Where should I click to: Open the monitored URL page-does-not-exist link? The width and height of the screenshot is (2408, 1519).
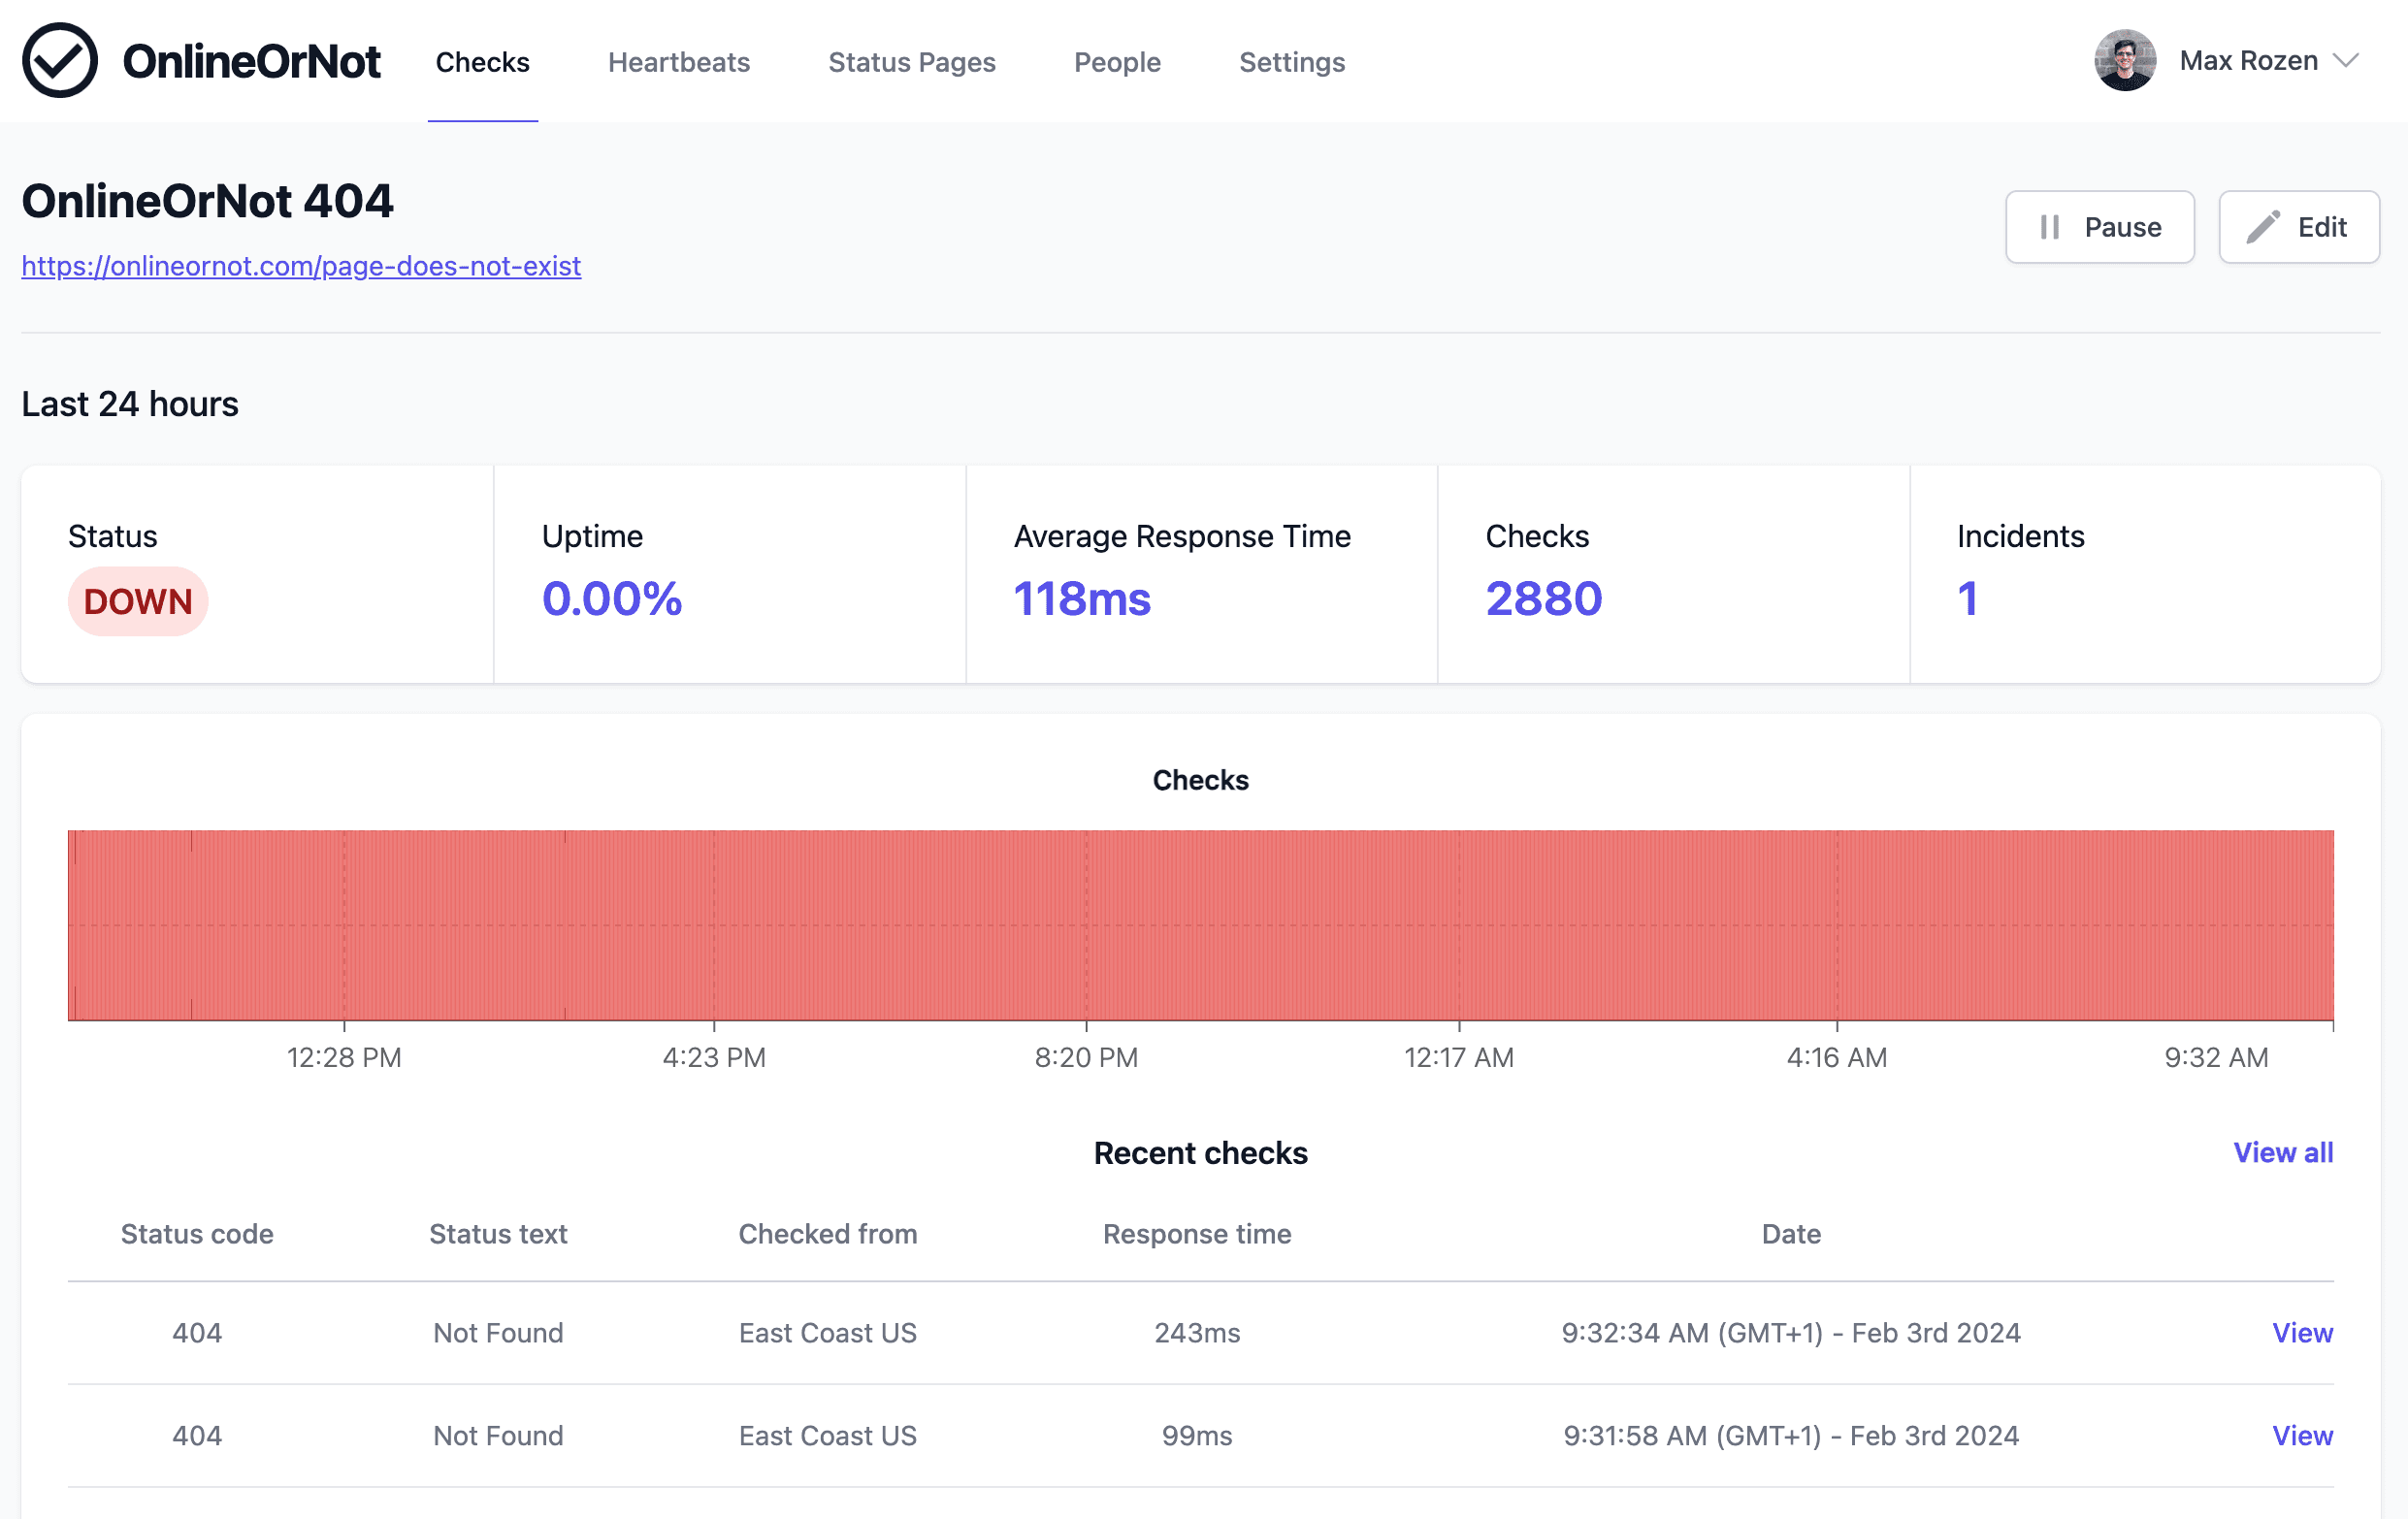click(x=301, y=266)
